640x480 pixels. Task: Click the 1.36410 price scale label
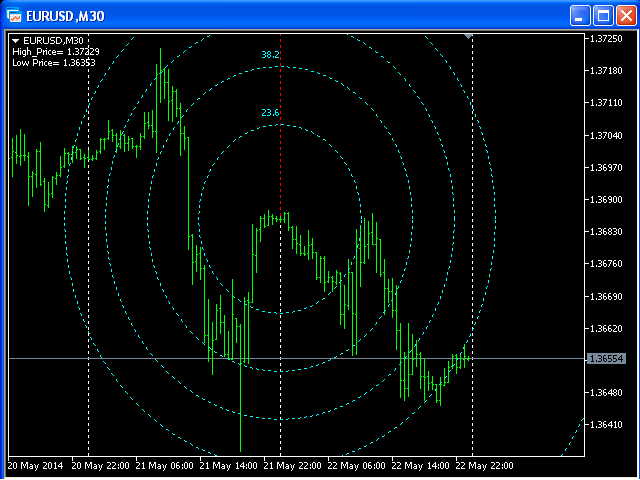[607, 425]
